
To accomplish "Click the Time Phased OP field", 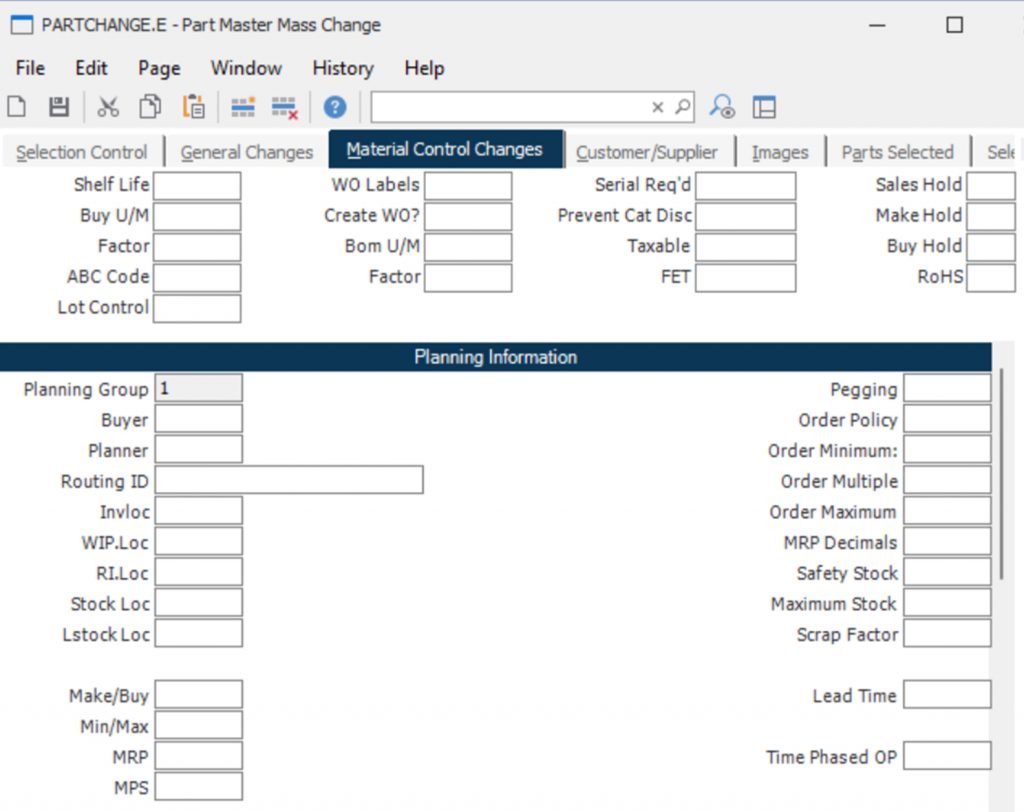I will (x=948, y=756).
